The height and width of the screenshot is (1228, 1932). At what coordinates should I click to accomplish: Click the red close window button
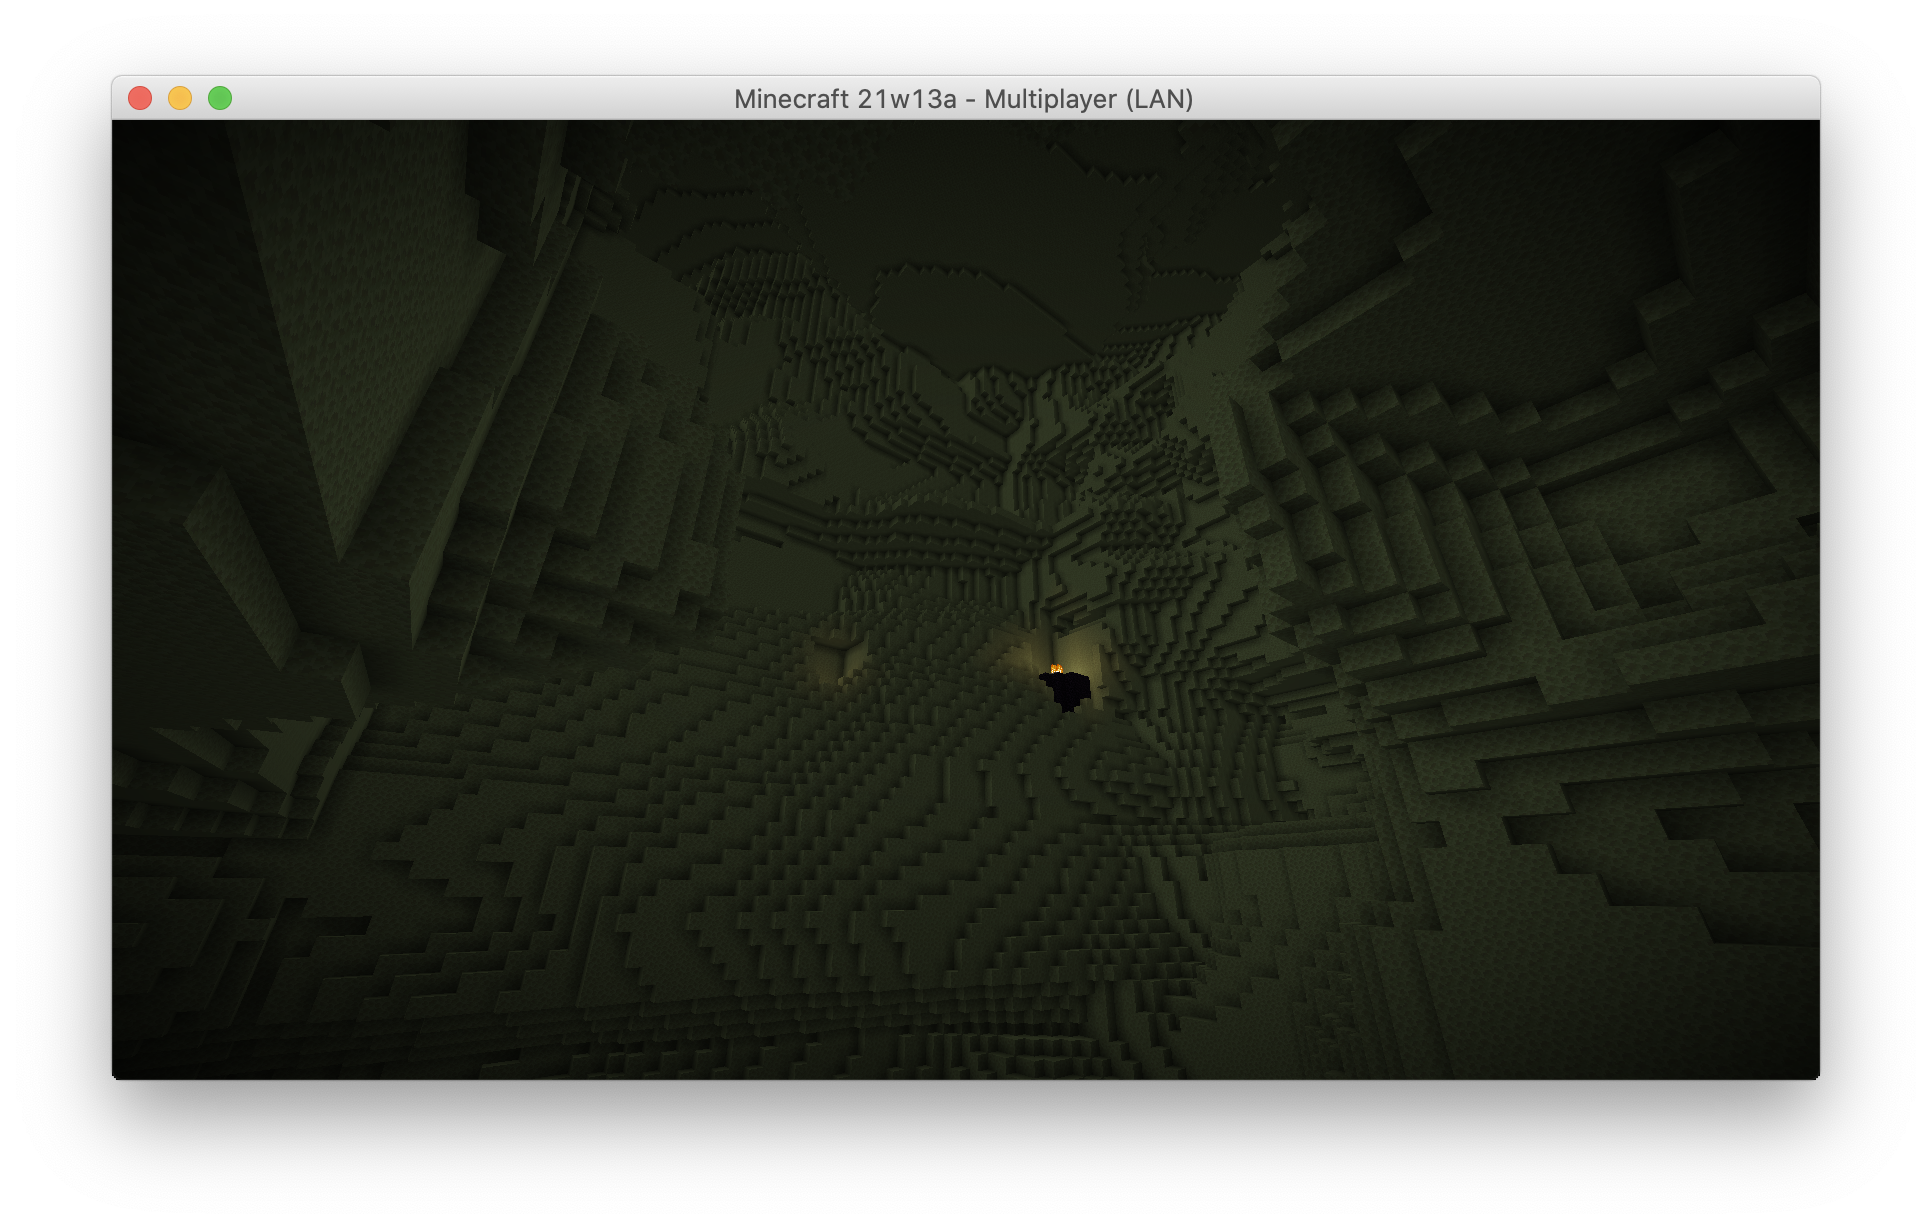(x=140, y=98)
